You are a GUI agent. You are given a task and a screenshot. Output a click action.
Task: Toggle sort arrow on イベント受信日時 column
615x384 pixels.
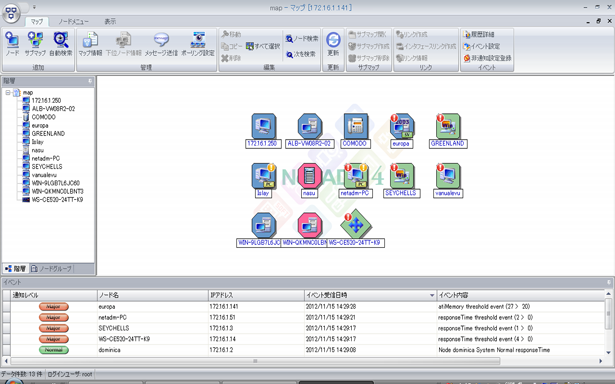432,295
